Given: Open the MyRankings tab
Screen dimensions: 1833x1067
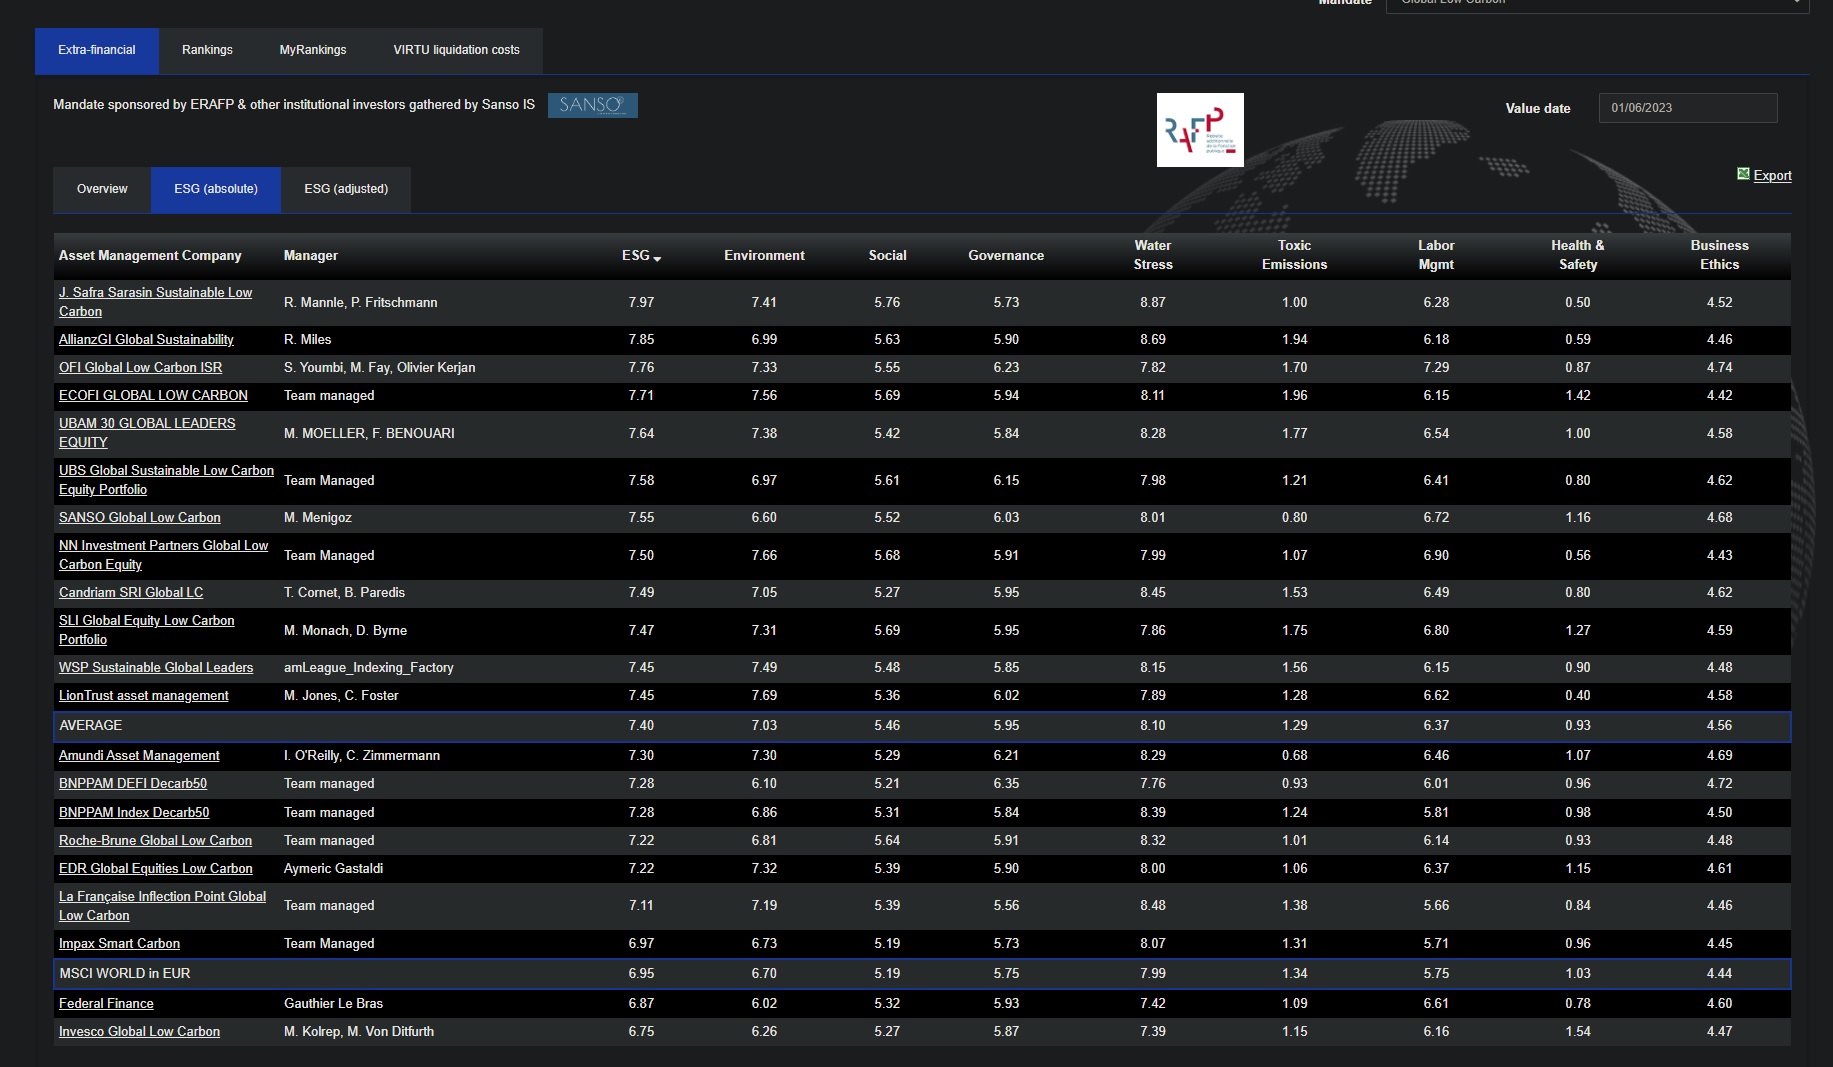Looking at the screenshot, I should tap(313, 50).
